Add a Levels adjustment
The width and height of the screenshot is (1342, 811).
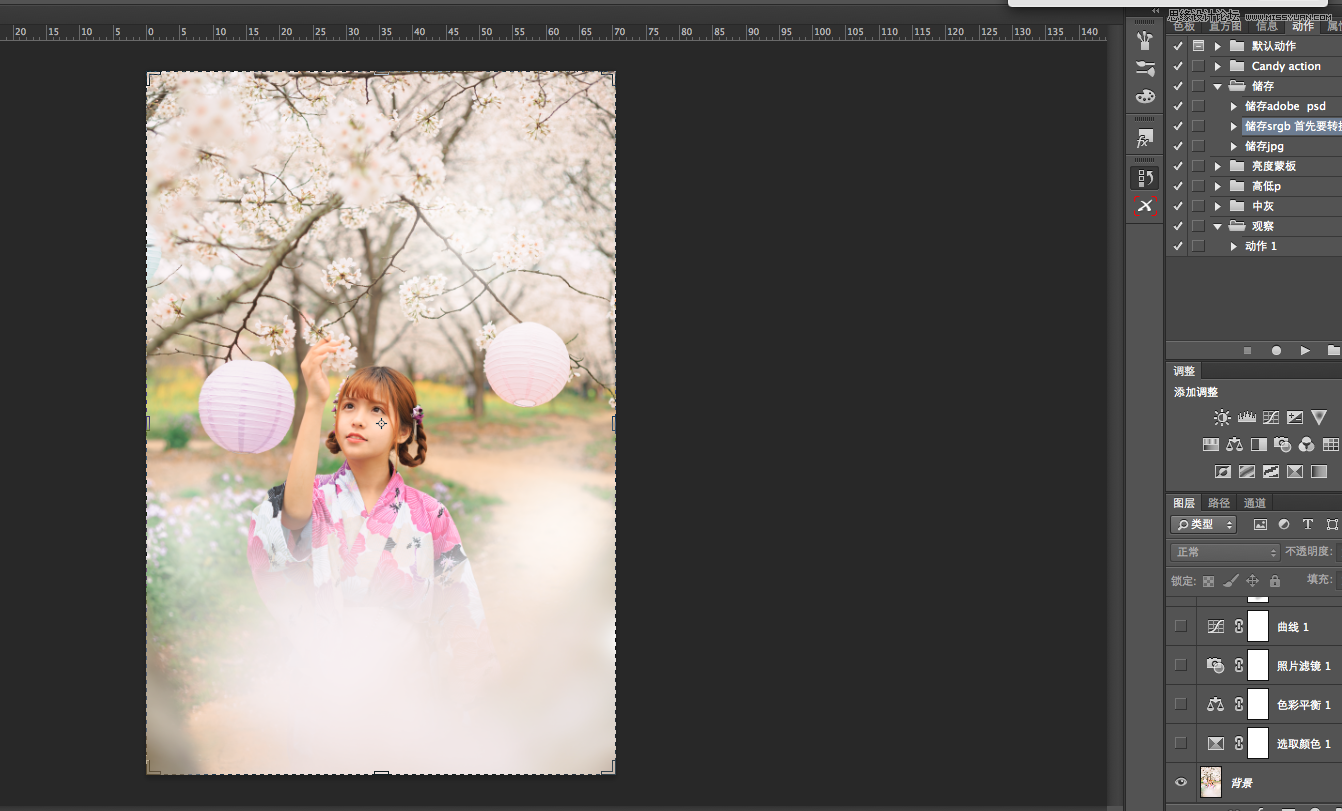(x=1246, y=418)
